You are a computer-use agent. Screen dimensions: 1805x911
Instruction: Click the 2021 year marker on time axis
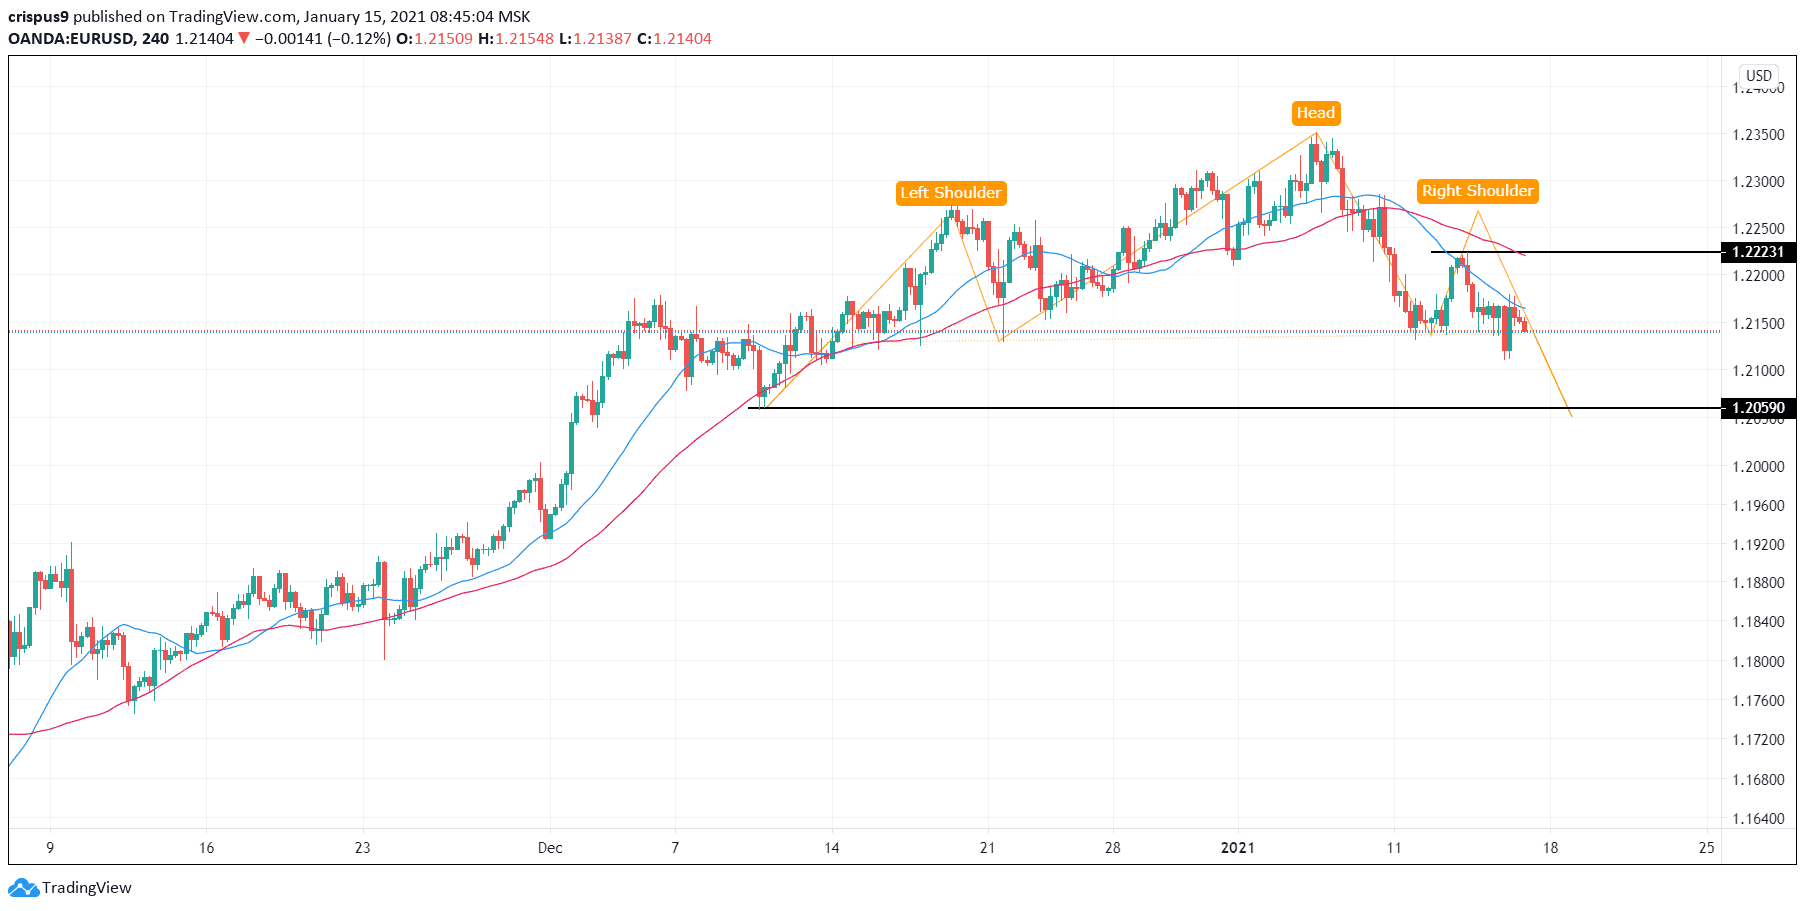click(x=1237, y=848)
